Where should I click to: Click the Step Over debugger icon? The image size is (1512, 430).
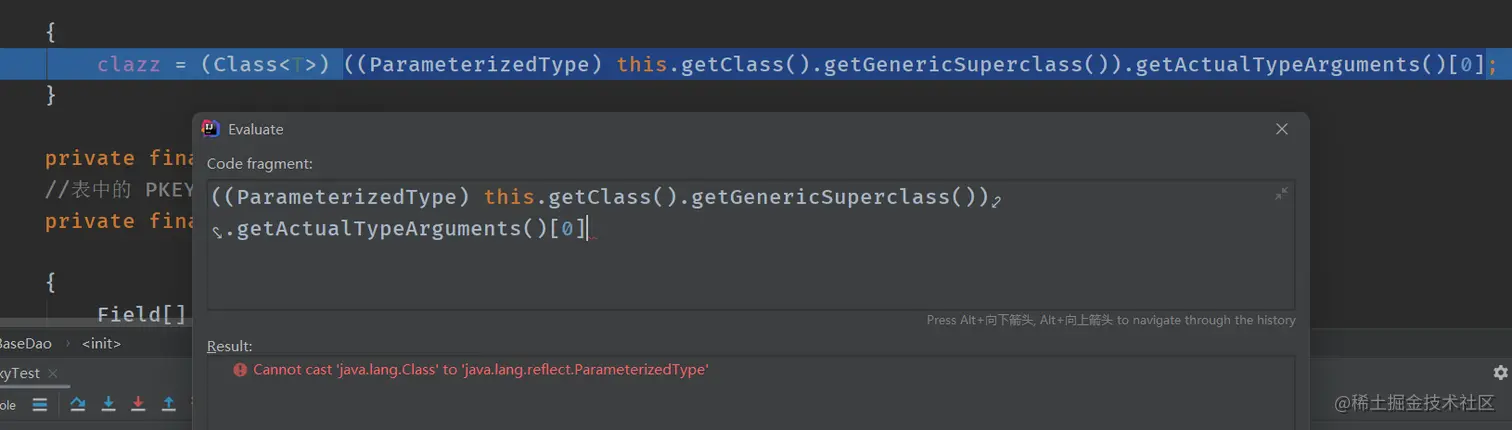77,404
